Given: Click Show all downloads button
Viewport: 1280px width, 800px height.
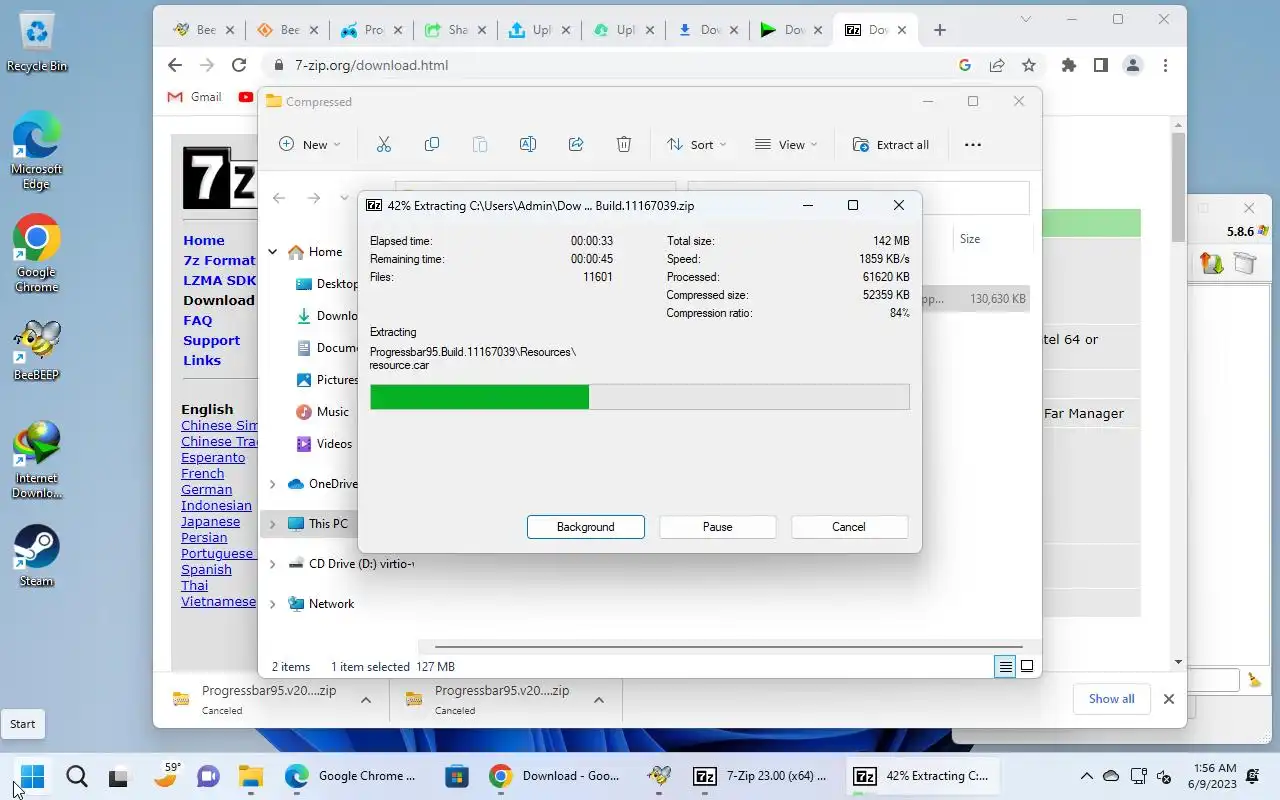Looking at the screenshot, I should pyautogui.click(x=1111, y=699).
